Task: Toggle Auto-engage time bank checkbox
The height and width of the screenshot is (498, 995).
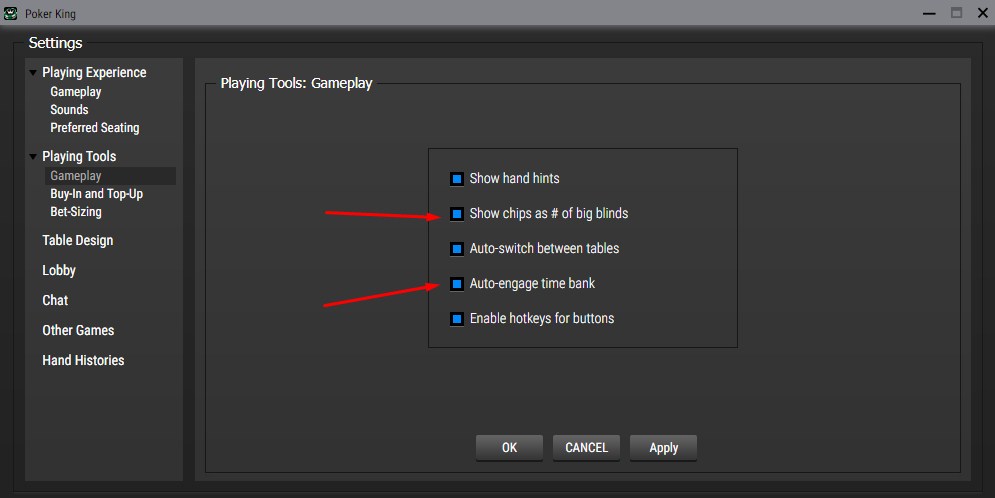Action: pos(457,284)
